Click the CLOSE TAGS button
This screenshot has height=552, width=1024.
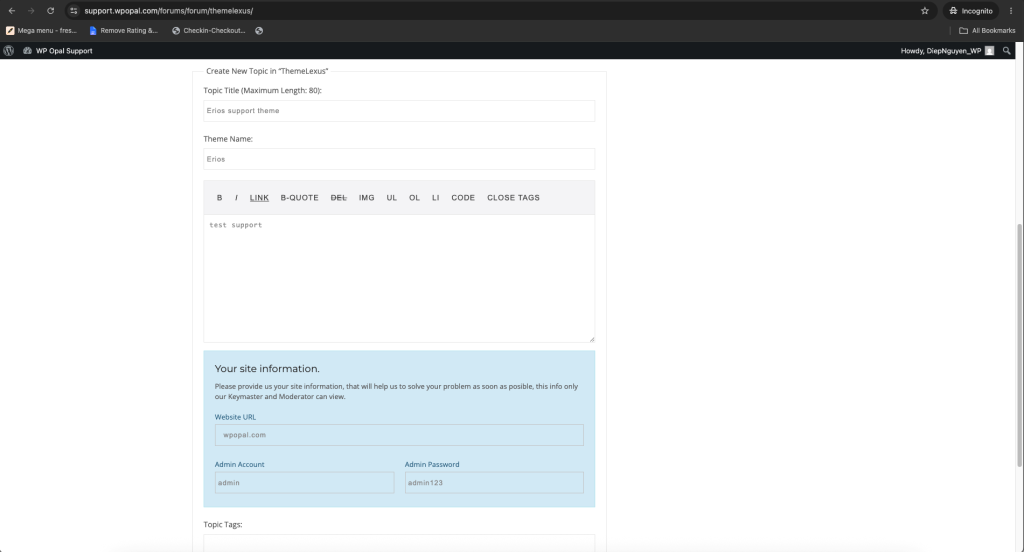(513, 197)
